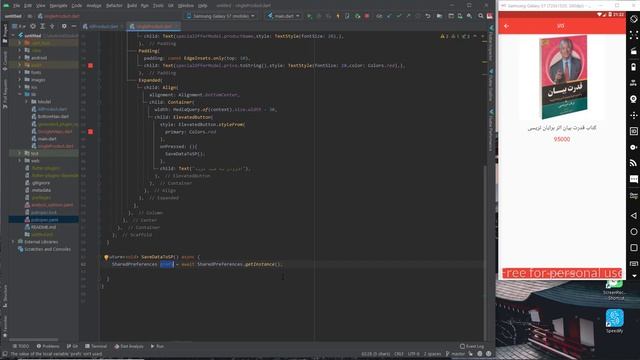Open the File menu
This screenshot has height=360, width=640.
[x=16, y=6]
